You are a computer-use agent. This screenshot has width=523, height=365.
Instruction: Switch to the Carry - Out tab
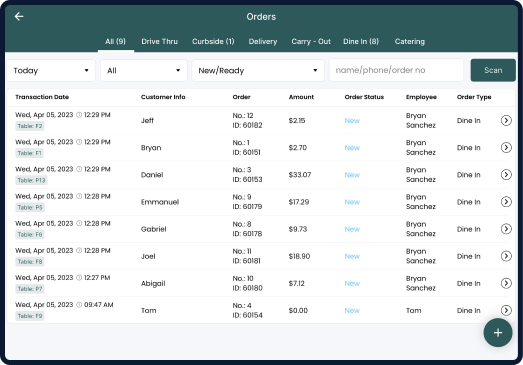(x=311, y=41)
